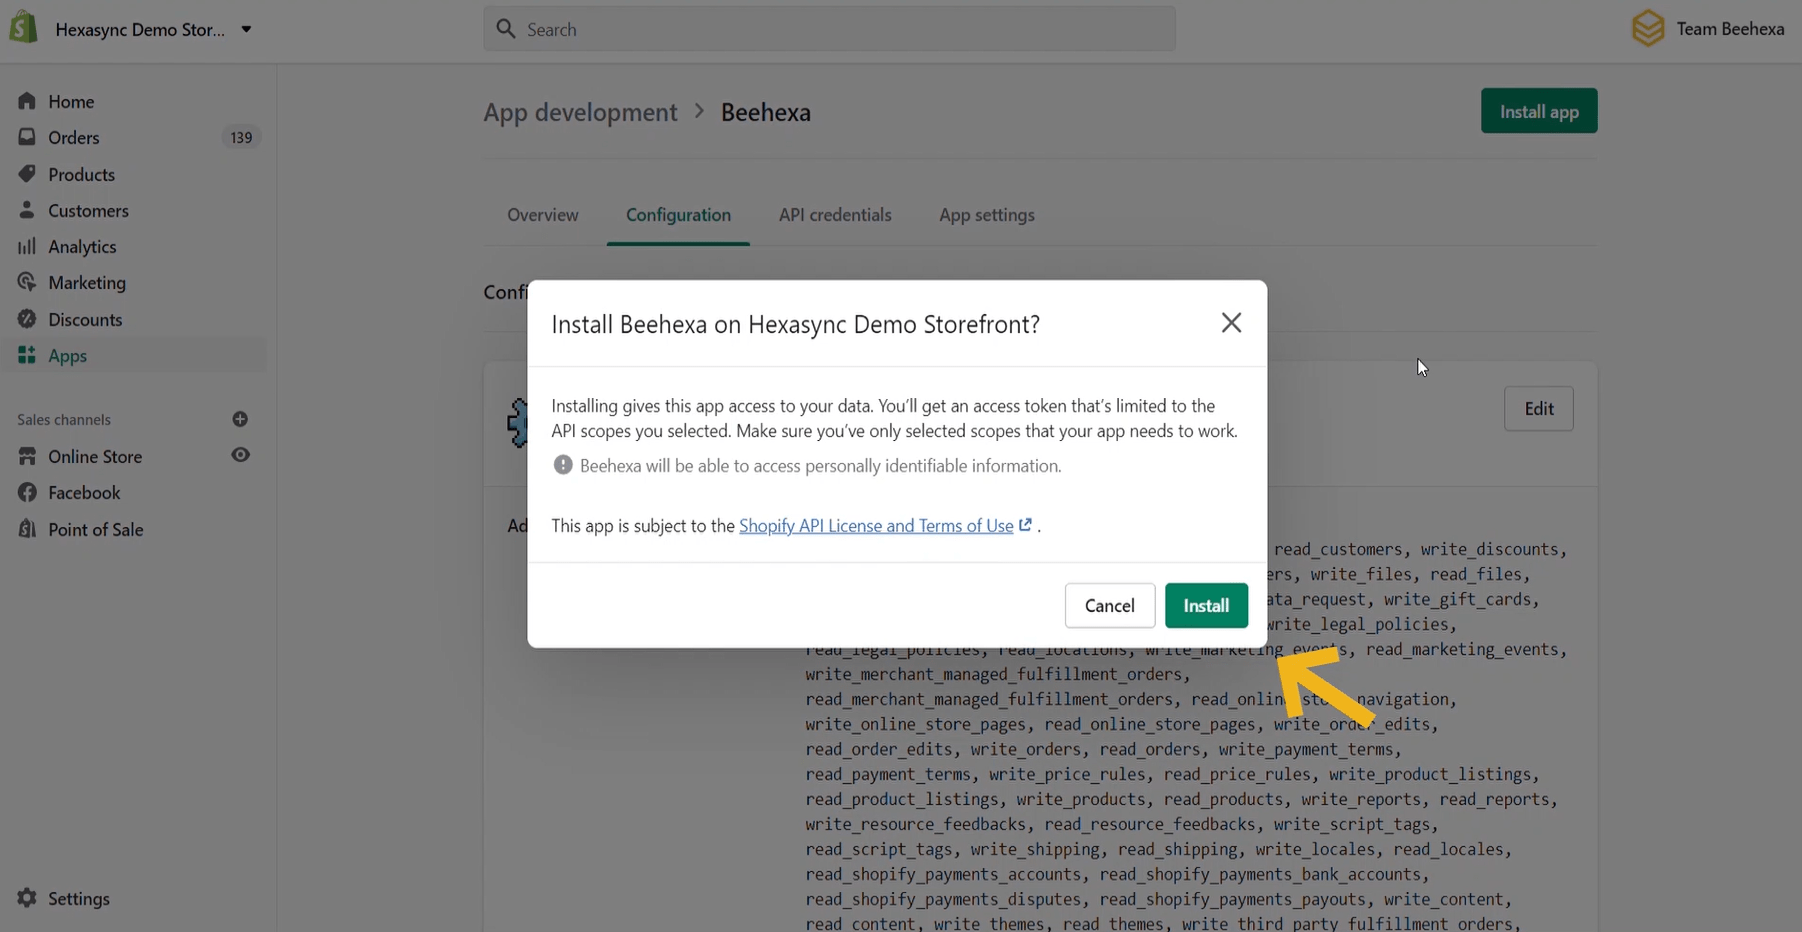
Task: Click the green Install app button
Action: (x=1539, y=111)
